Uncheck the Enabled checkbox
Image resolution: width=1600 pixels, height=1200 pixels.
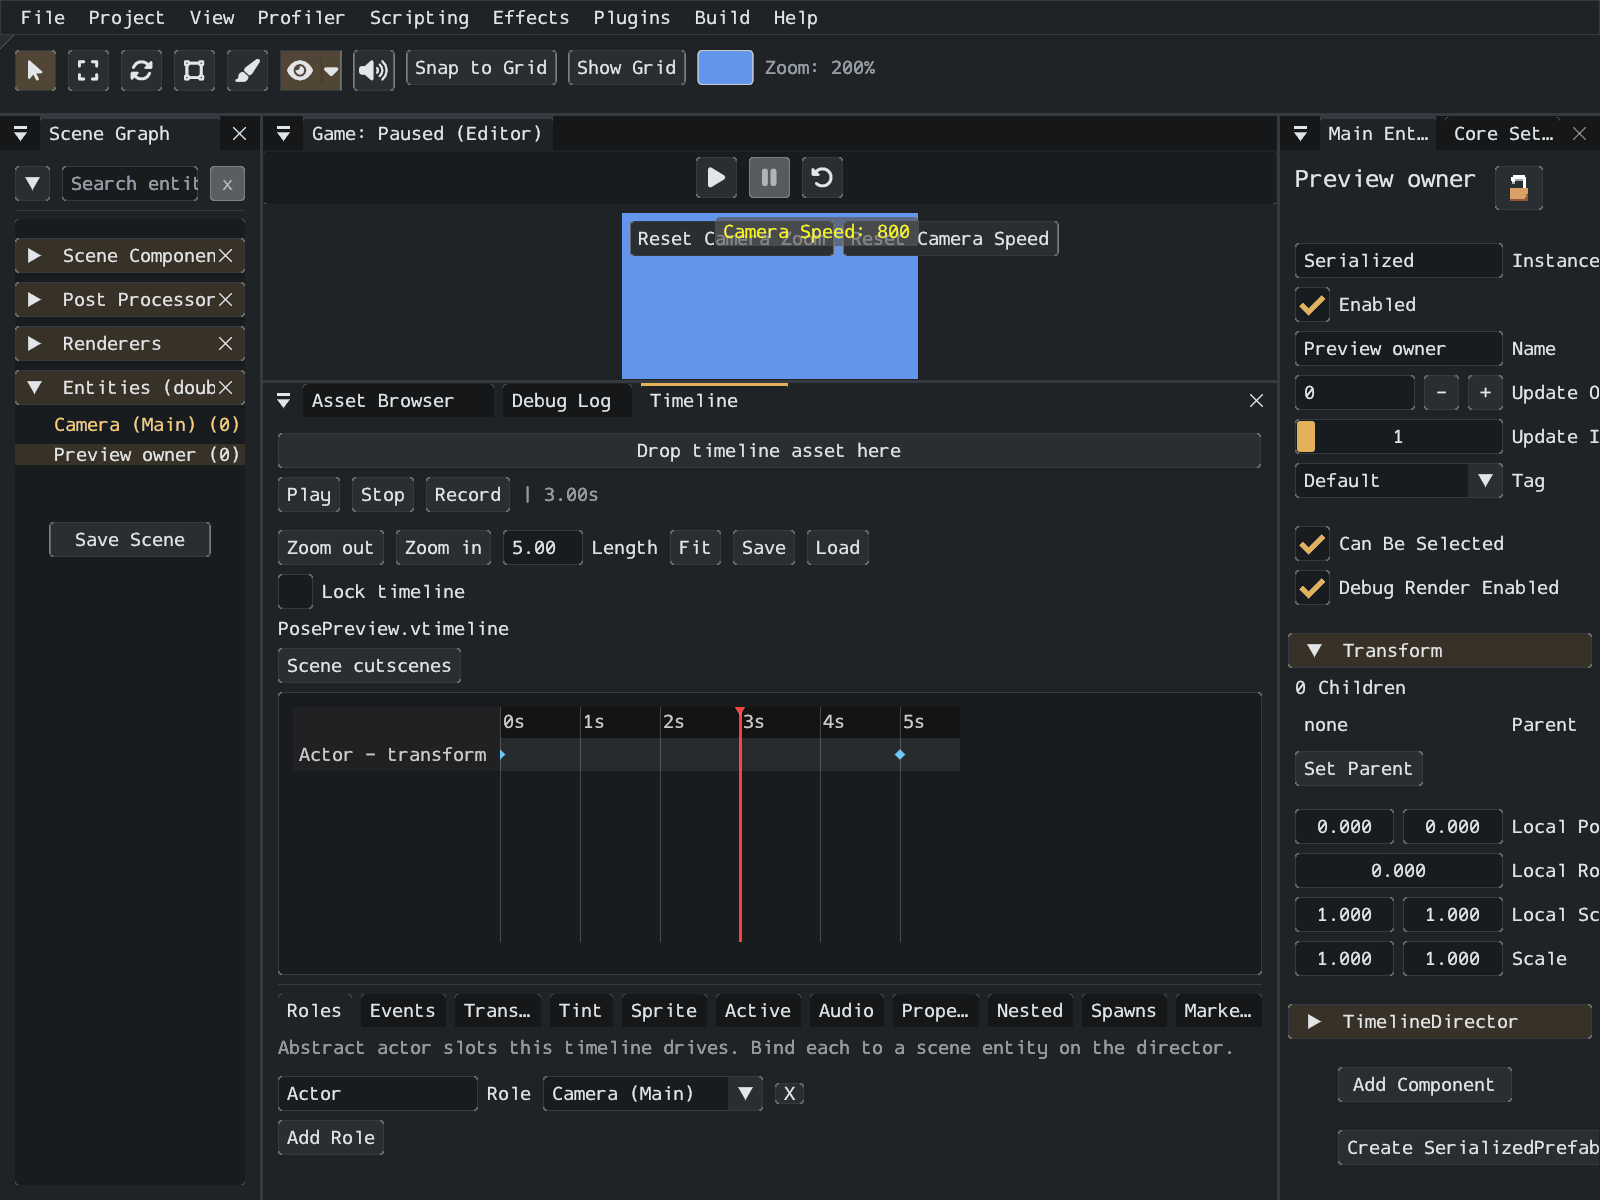click(x=1312, y=304)
